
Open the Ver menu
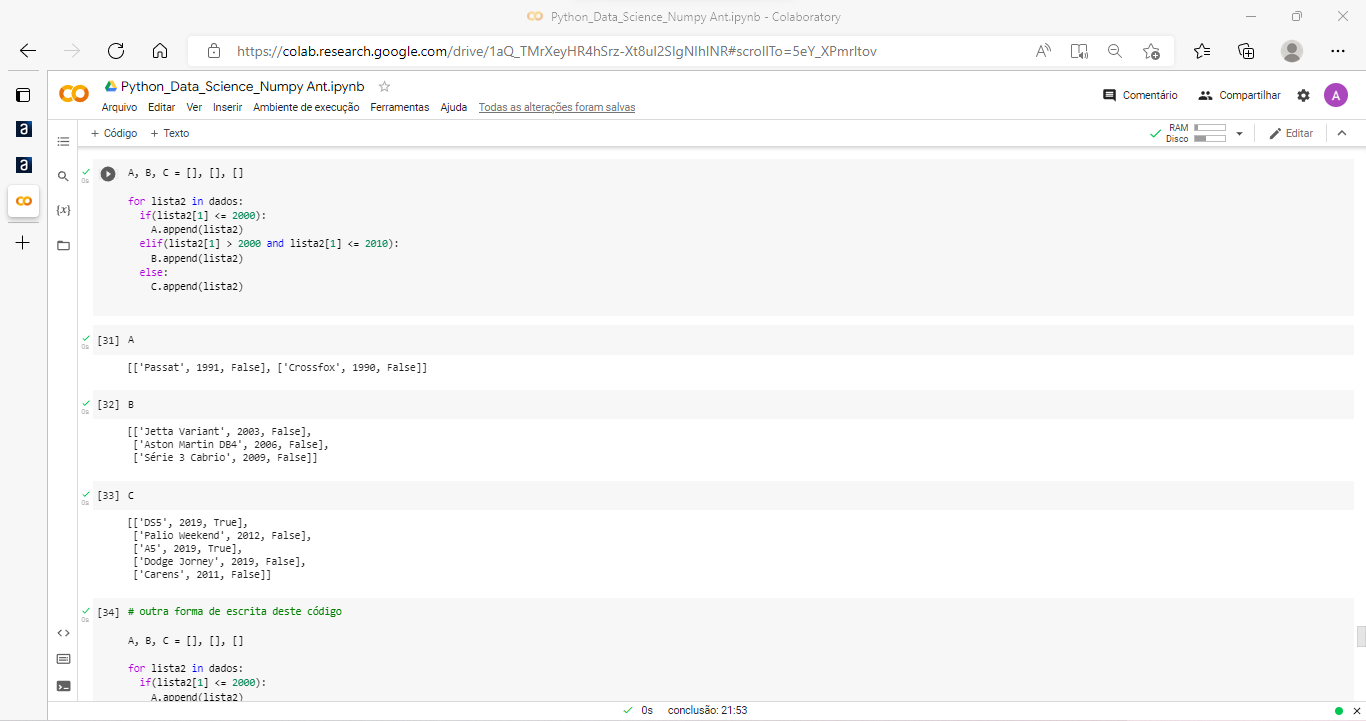(x=194, y=107)
